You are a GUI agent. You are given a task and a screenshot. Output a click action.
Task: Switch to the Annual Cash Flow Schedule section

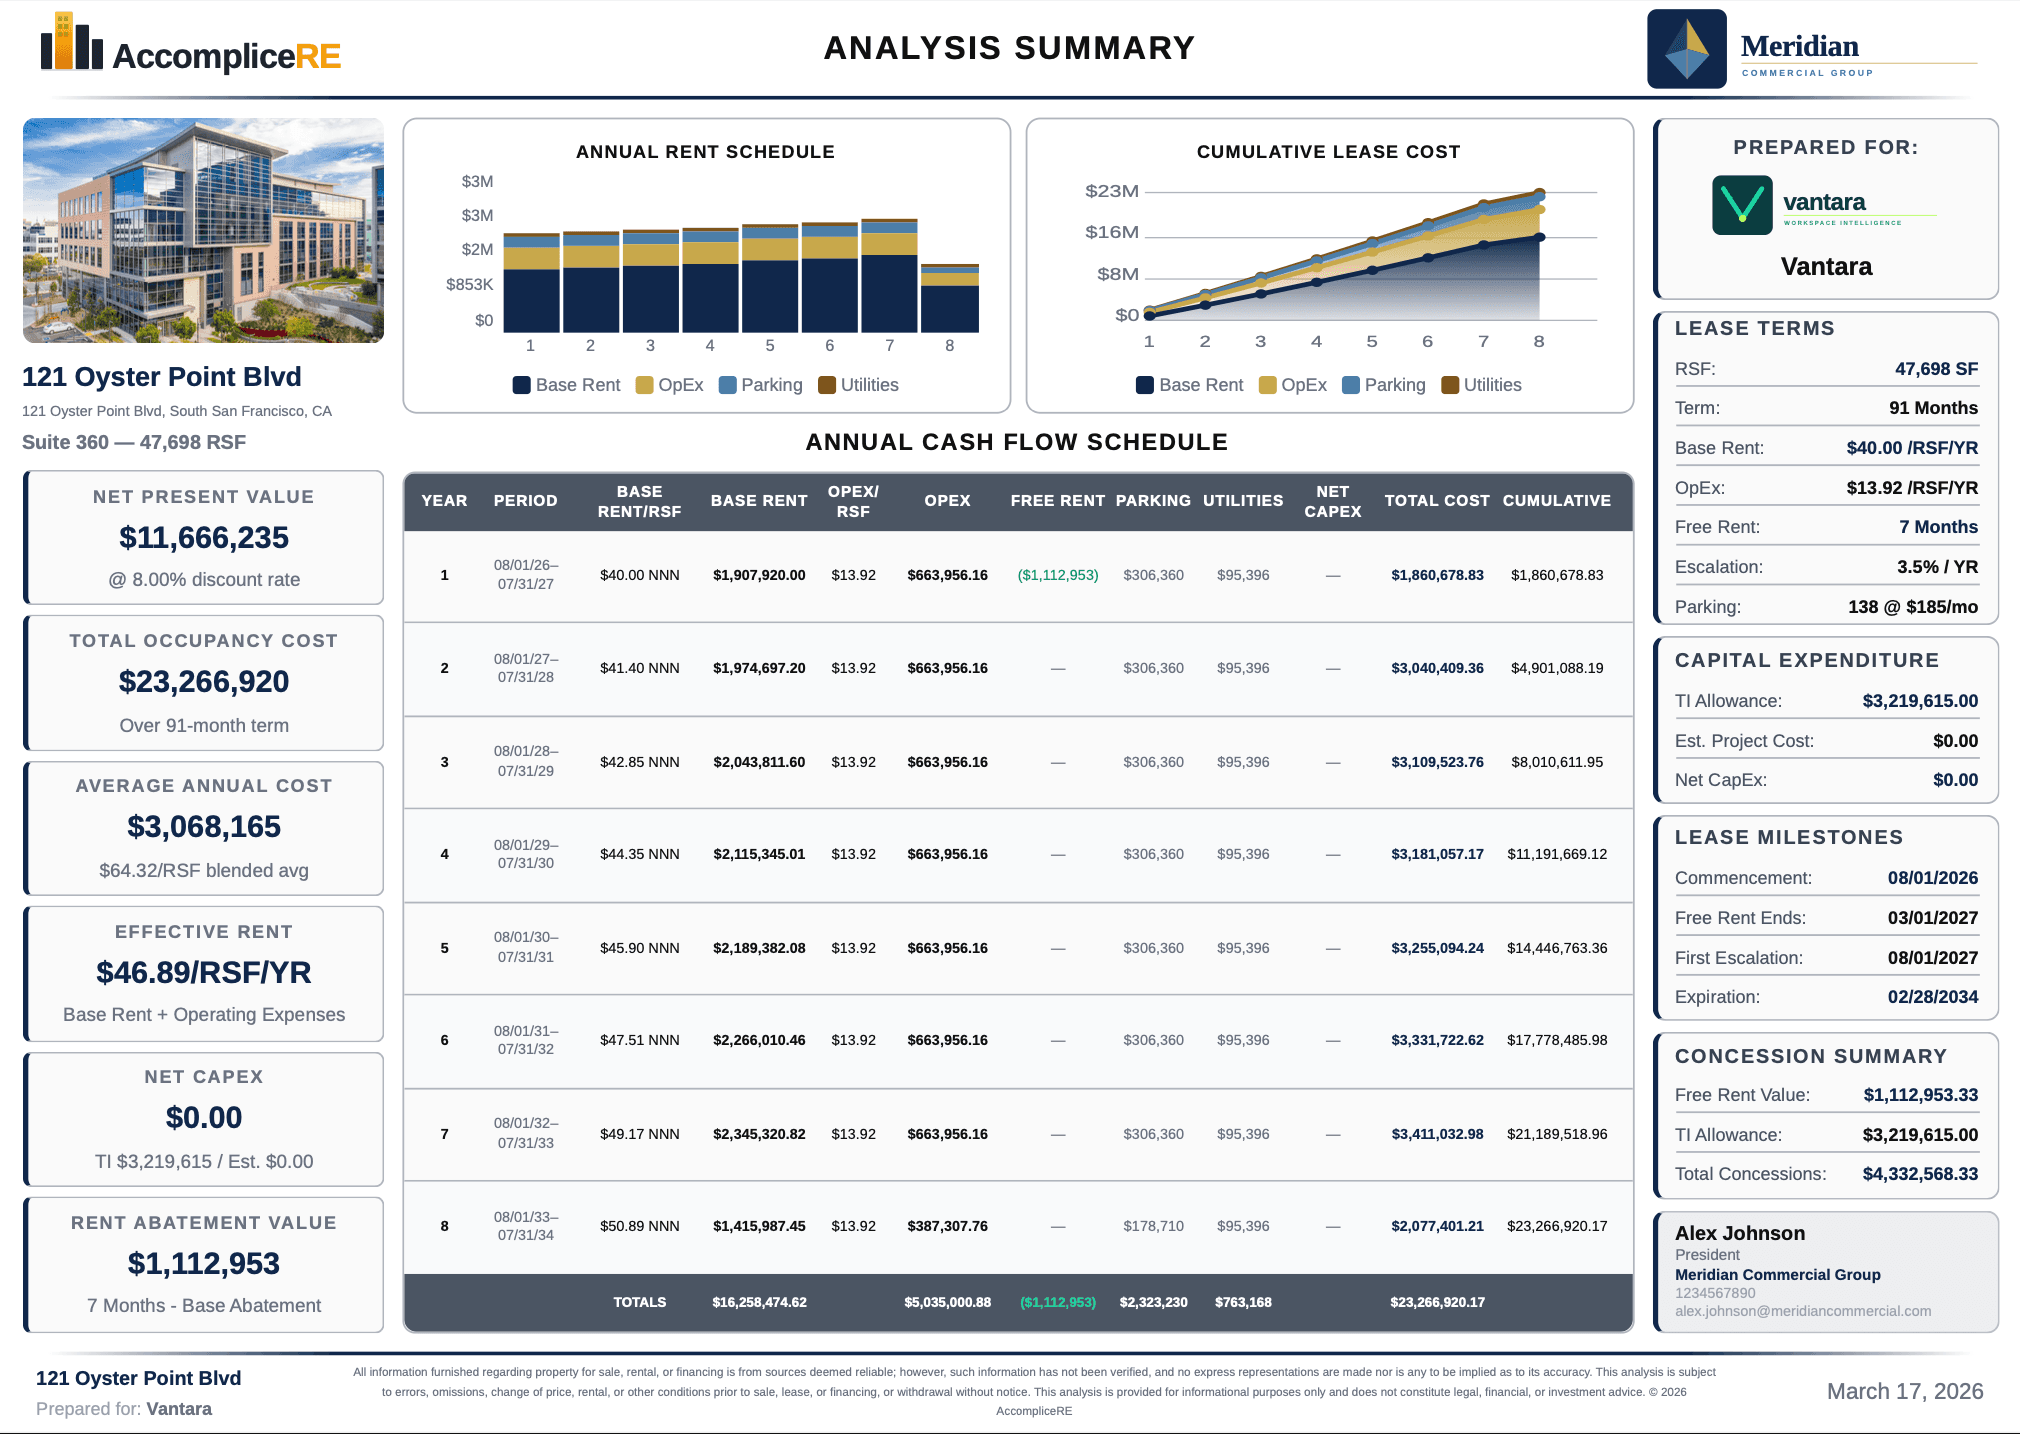point(1017,442)
